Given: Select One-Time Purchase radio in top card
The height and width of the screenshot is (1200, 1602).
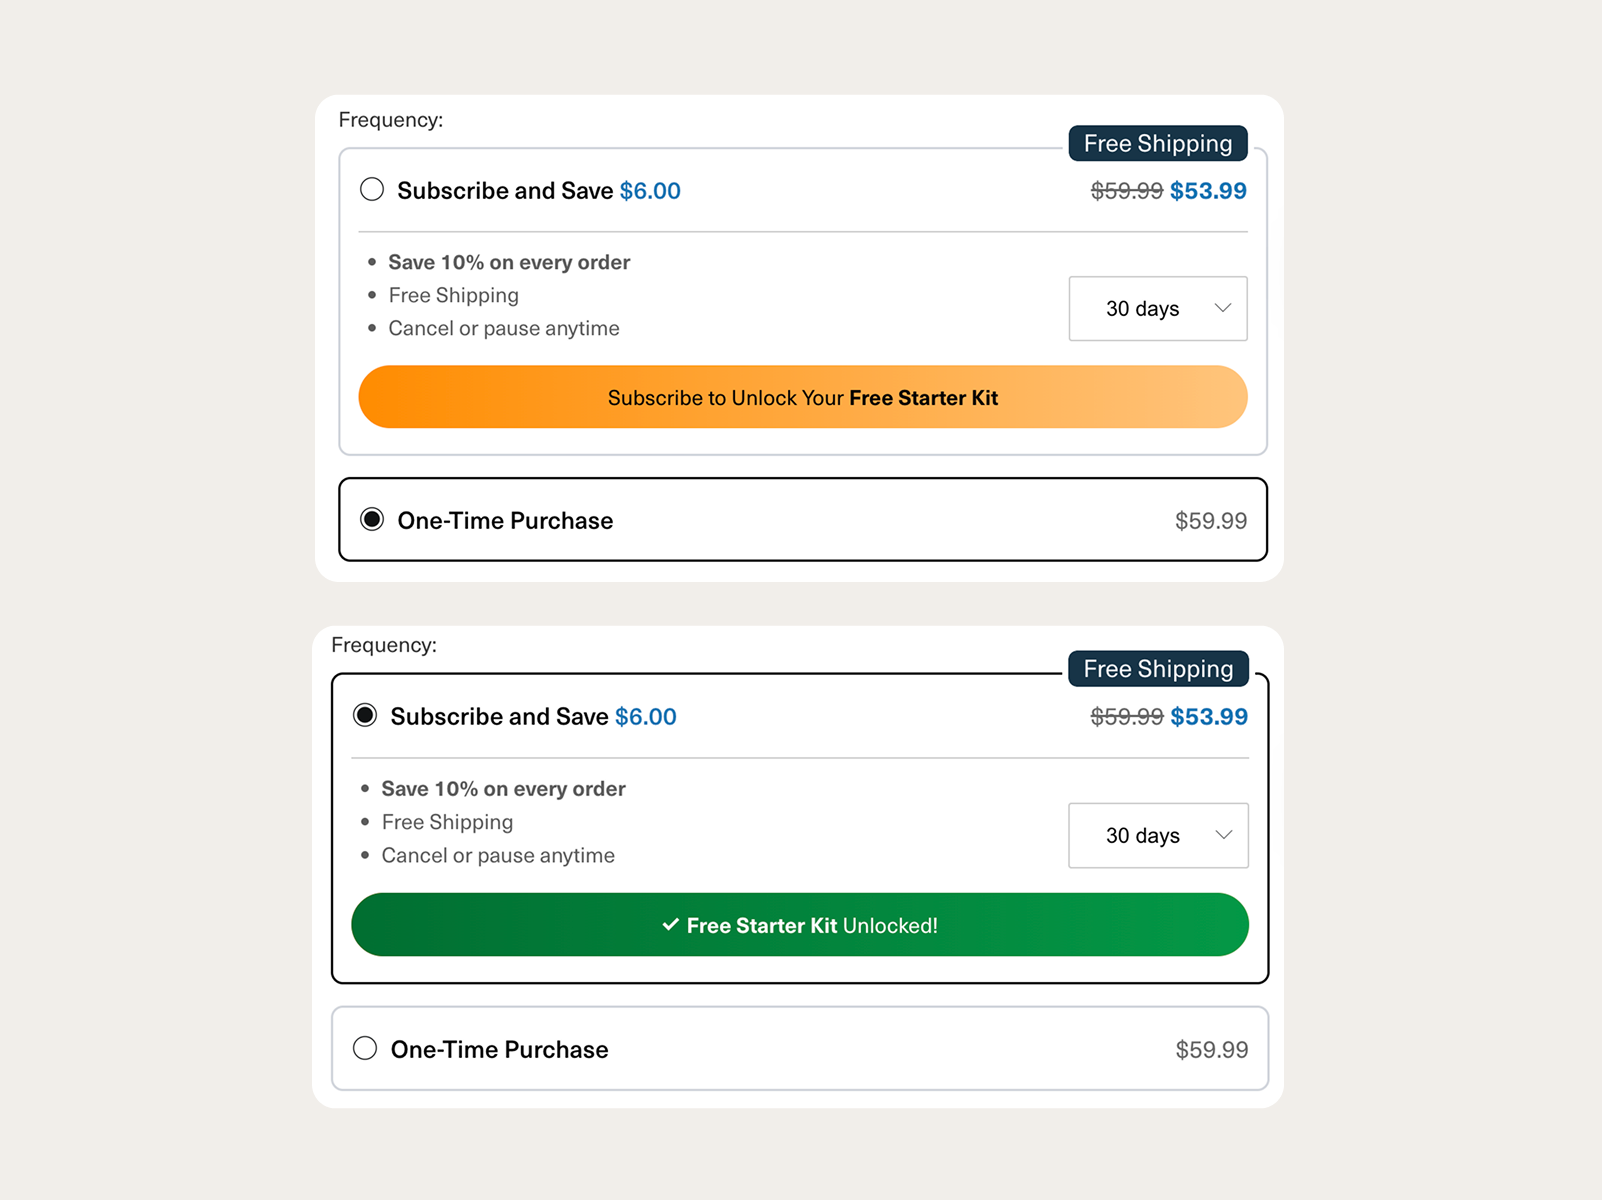Looking at the screenshot, I should click(x=372, y=519).
